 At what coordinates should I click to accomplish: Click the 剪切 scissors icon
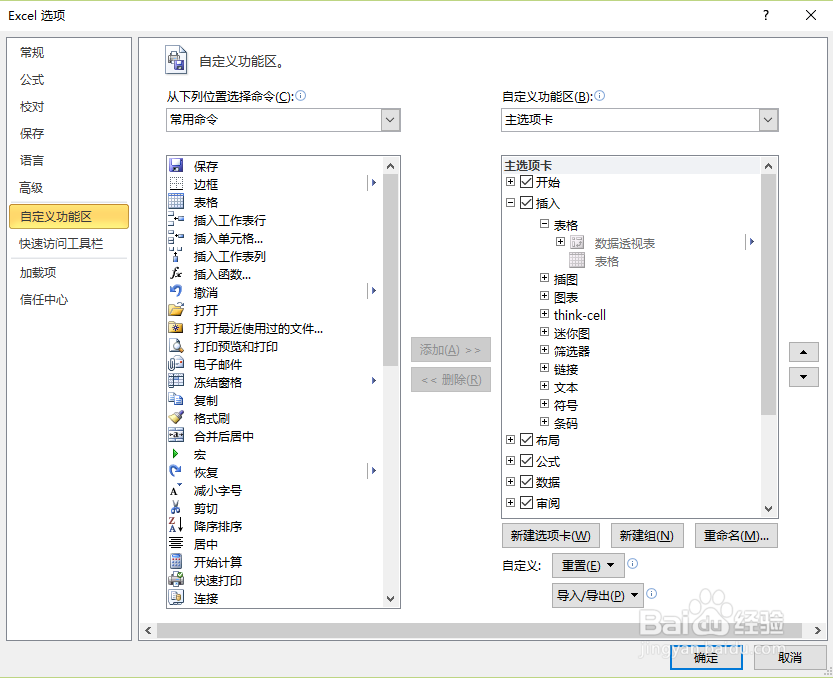[178, 508]
